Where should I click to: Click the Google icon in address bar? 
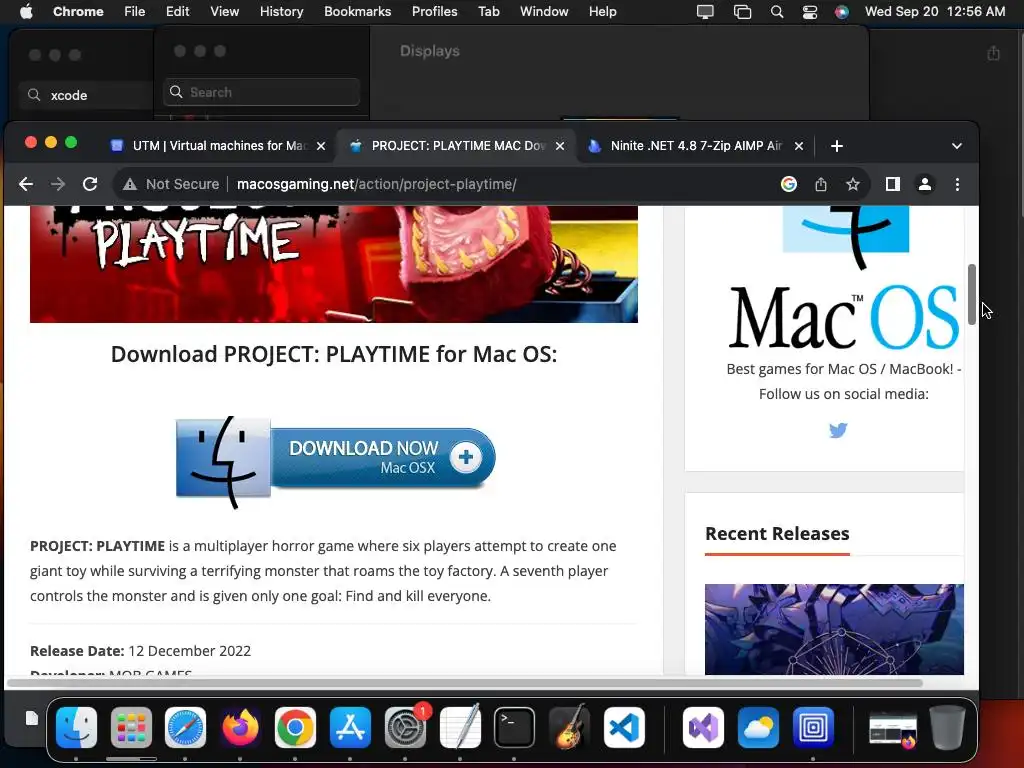(x=789, y=184)
